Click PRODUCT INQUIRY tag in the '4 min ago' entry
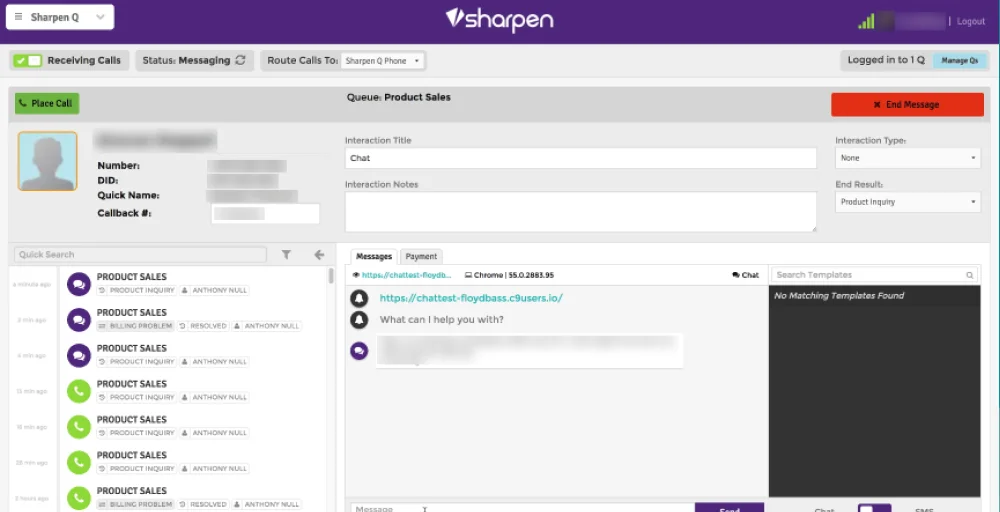Screen dimensions: 1000x512 (x=137, y=362)
